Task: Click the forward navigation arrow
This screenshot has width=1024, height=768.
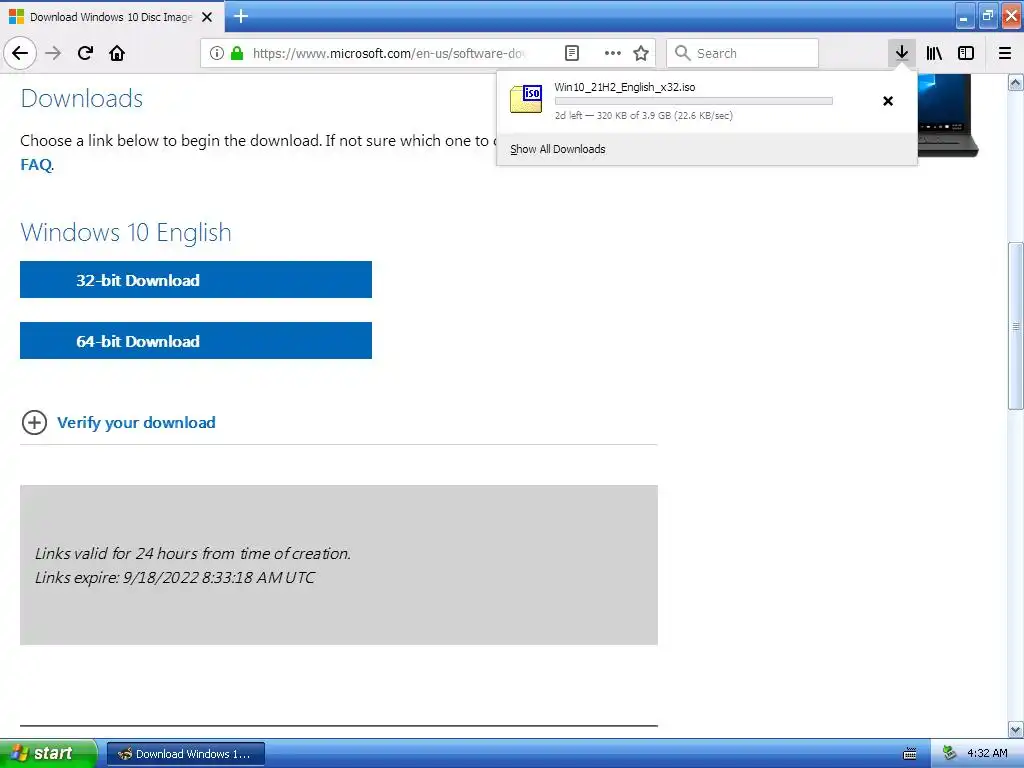Action: [53, 53]
